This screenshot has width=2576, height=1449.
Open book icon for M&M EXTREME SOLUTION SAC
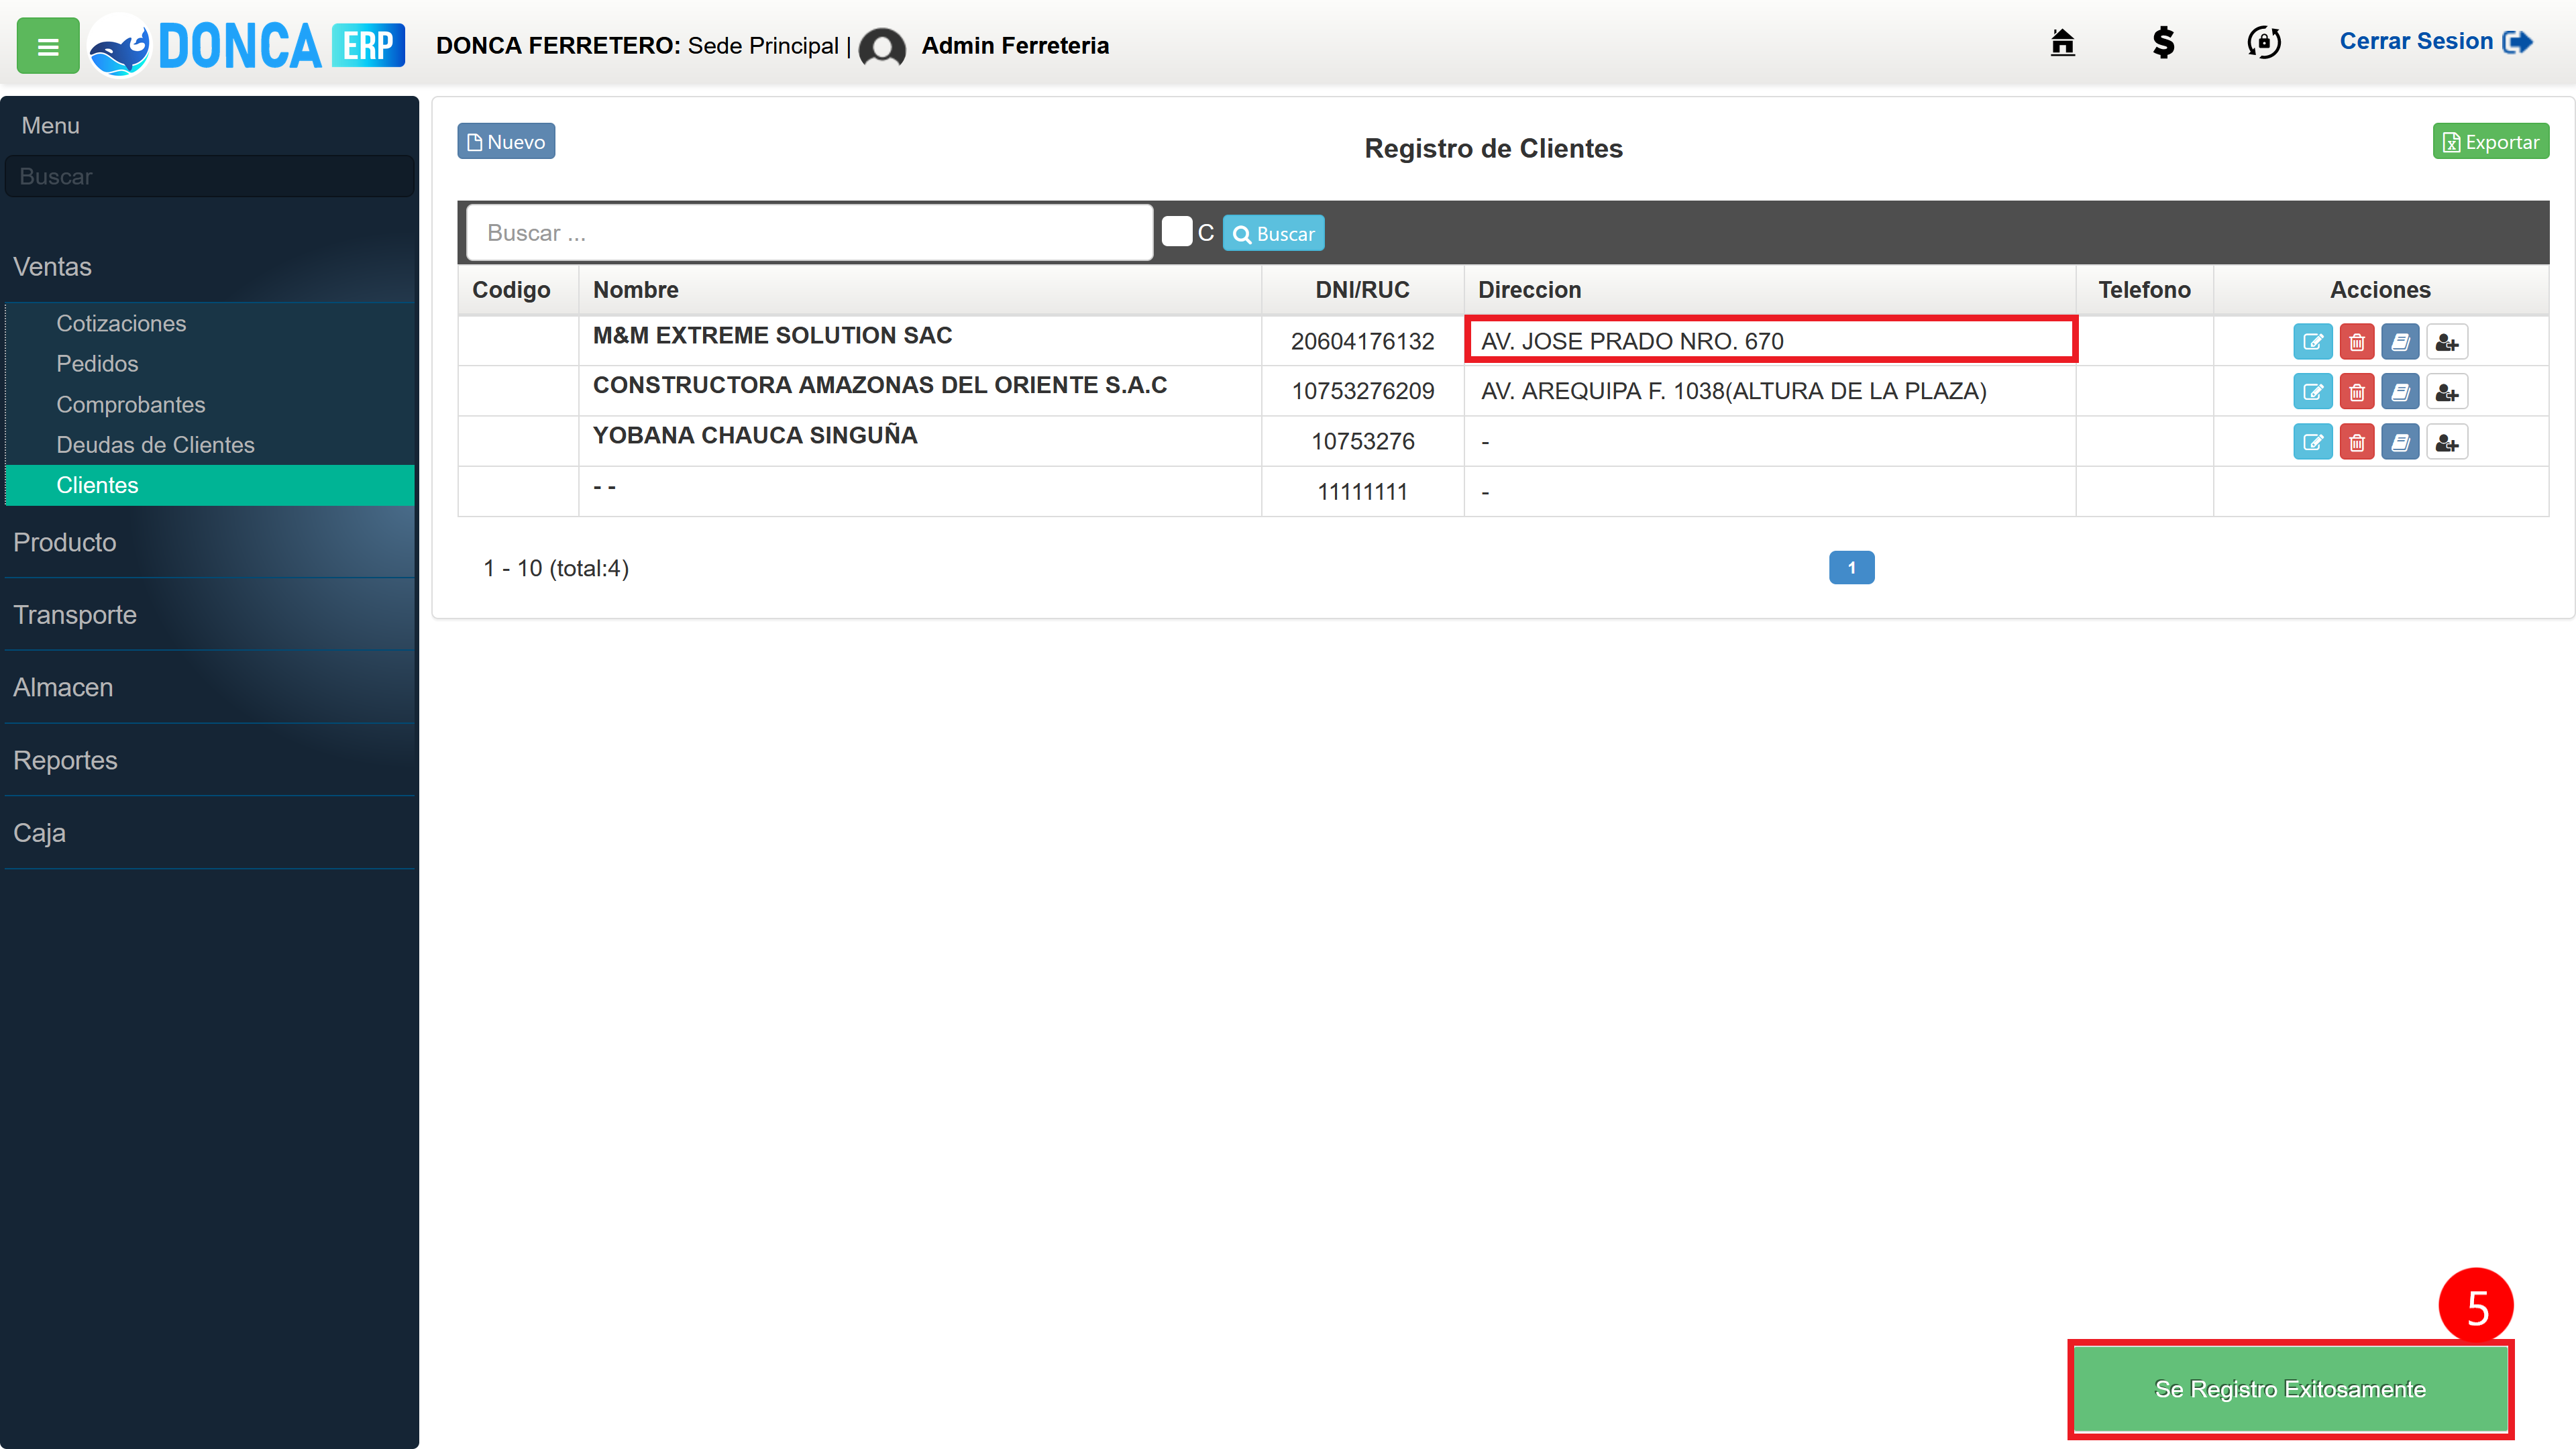click(x=2400, y=342)
